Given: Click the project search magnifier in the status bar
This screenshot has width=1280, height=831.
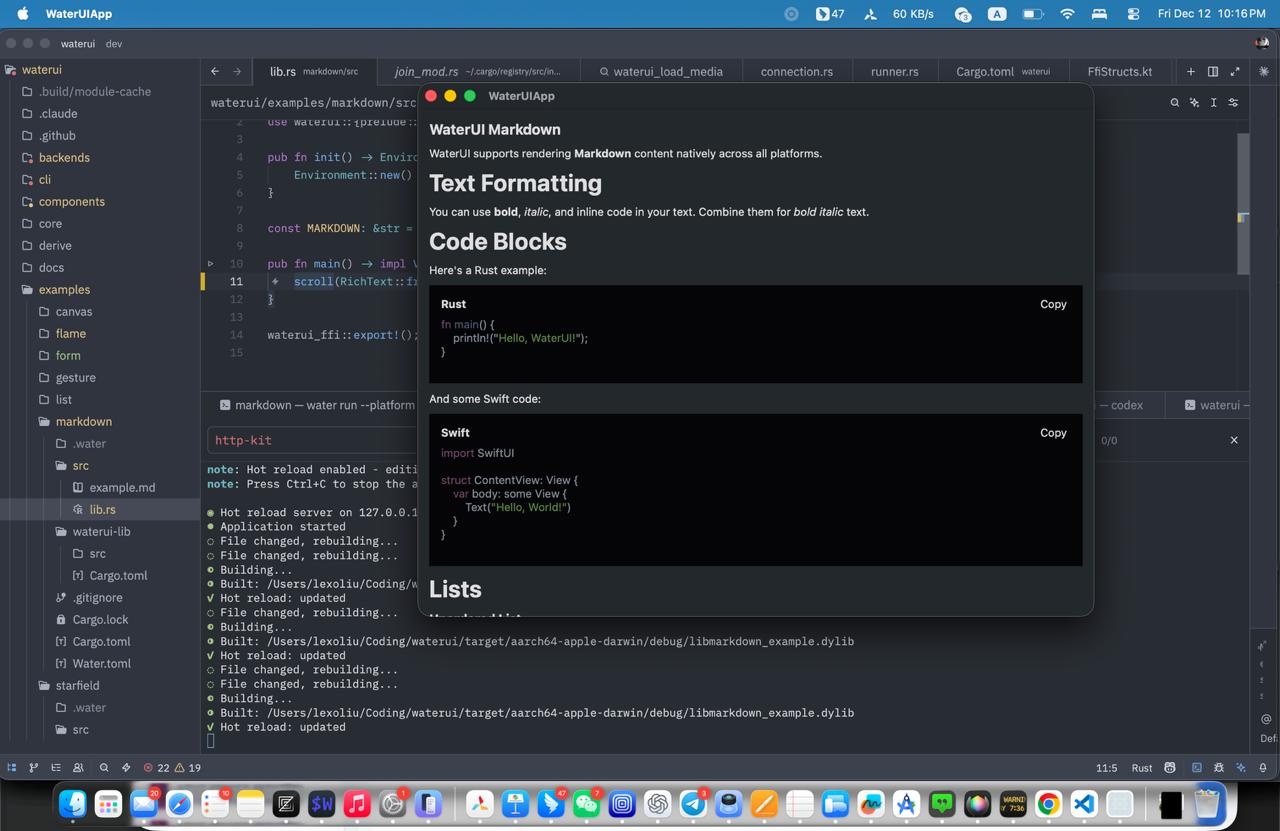Looking at the screenshot, I should coord(104,768).
